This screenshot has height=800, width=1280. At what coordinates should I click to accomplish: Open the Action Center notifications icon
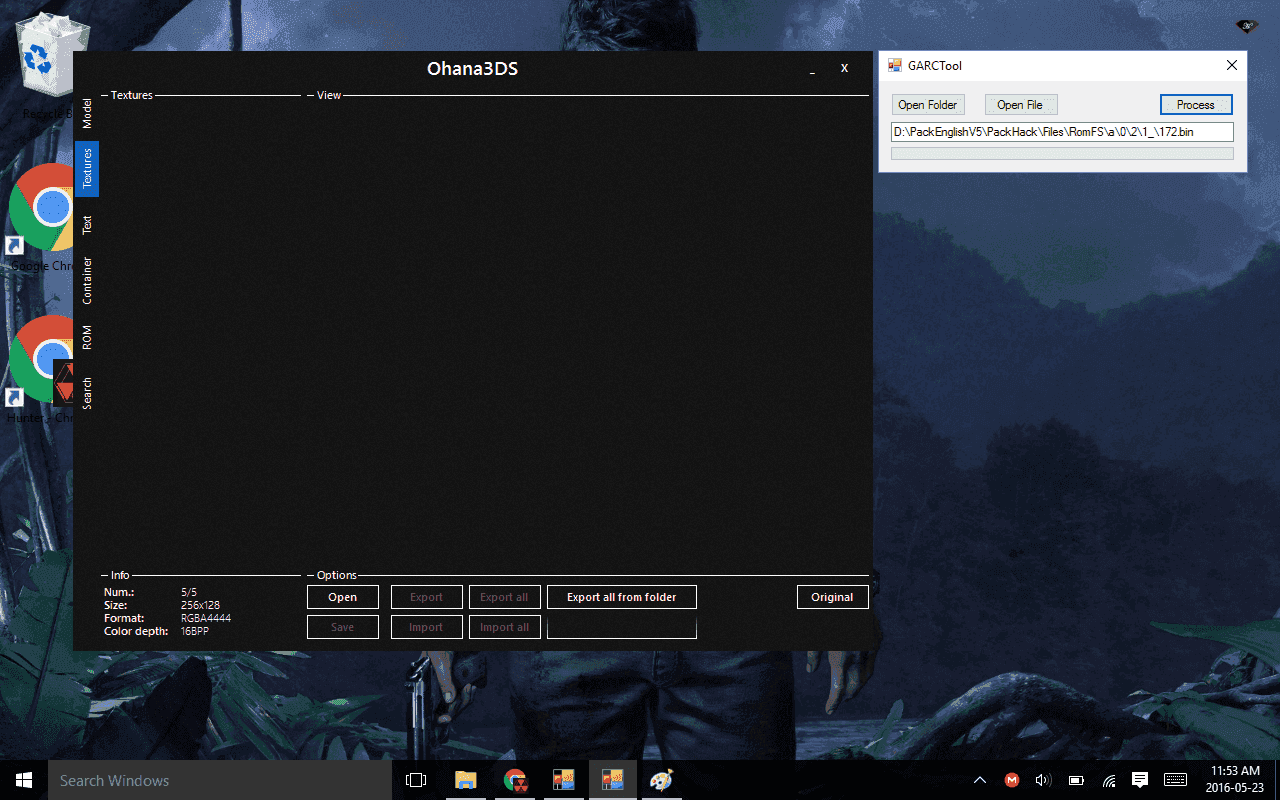(1140, 780)
